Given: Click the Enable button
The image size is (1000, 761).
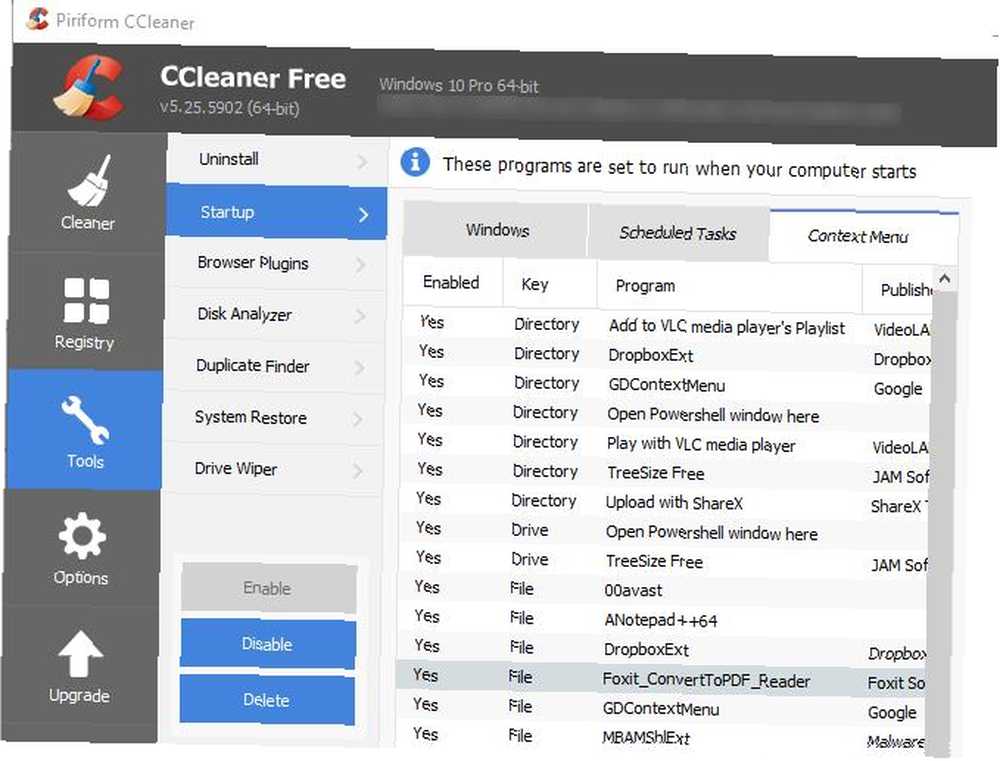Looking at the screenshot, I should pos(268,588).
